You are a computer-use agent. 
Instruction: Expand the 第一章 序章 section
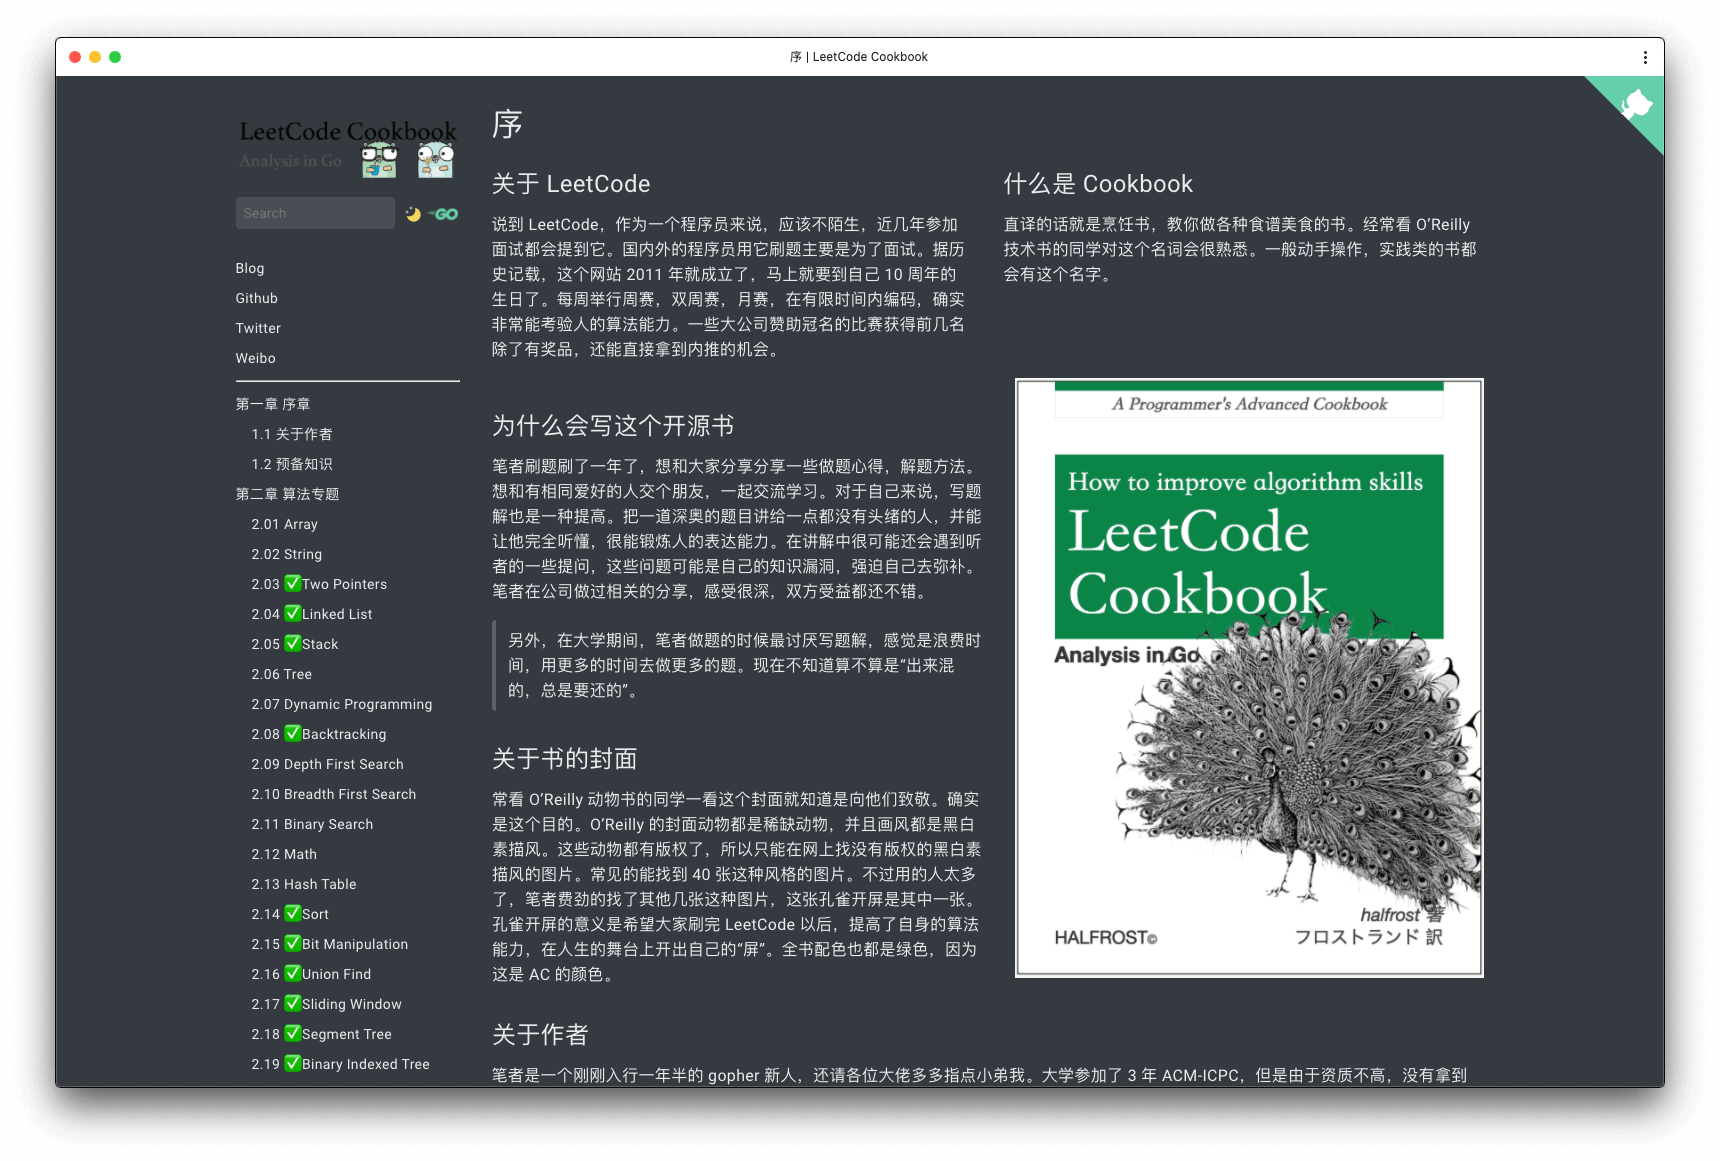point(273,404)
